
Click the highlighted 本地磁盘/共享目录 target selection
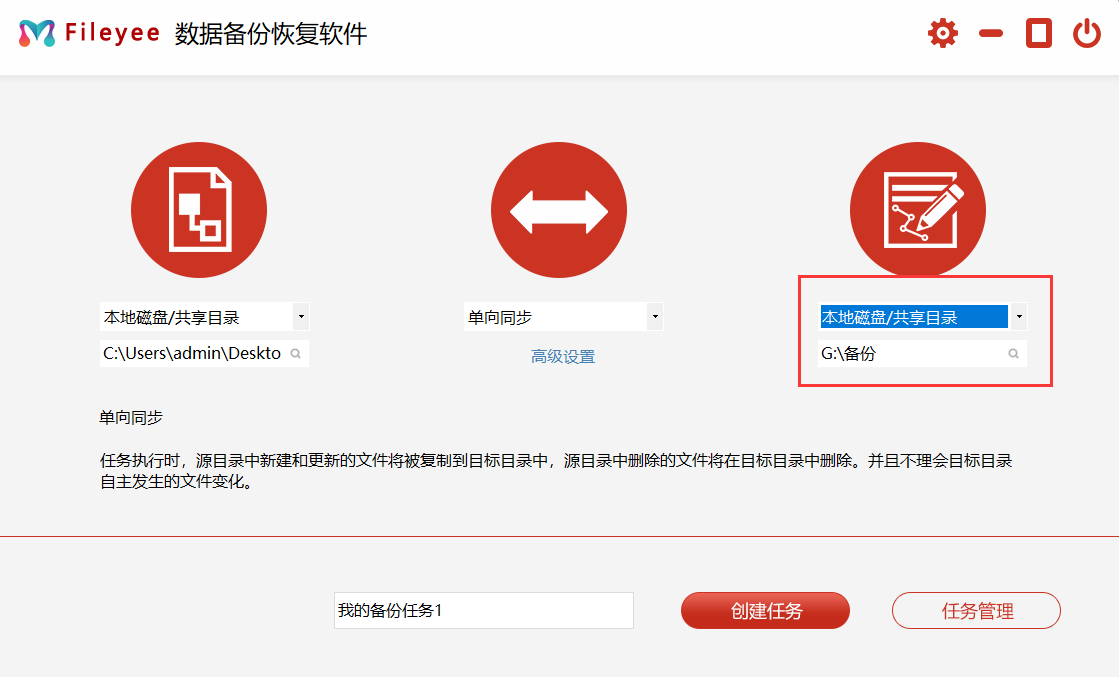click(x=910, y=315)
